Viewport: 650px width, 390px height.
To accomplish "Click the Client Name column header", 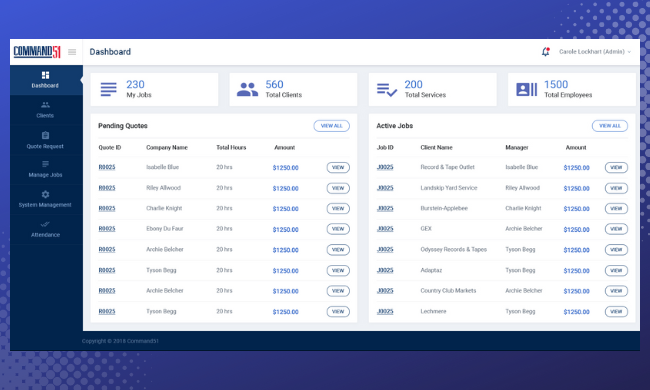I will [x=437, y=148].
